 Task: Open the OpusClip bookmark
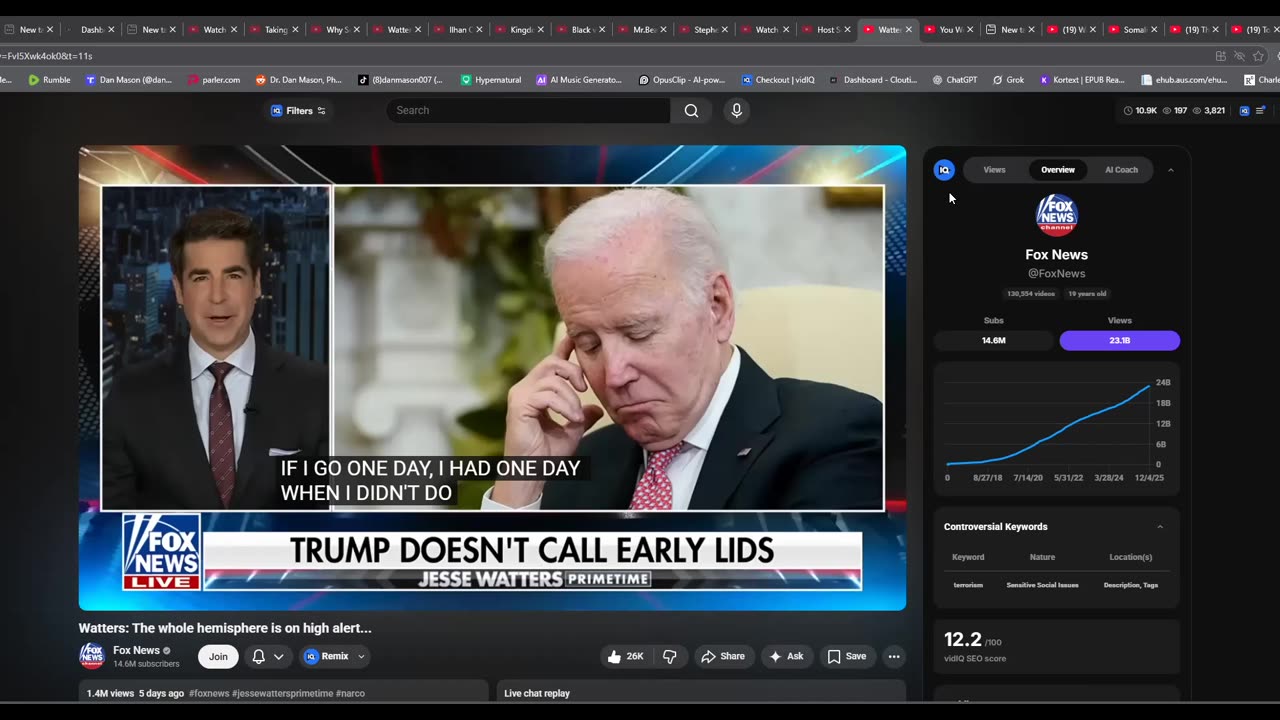click(x=682, y=80)
